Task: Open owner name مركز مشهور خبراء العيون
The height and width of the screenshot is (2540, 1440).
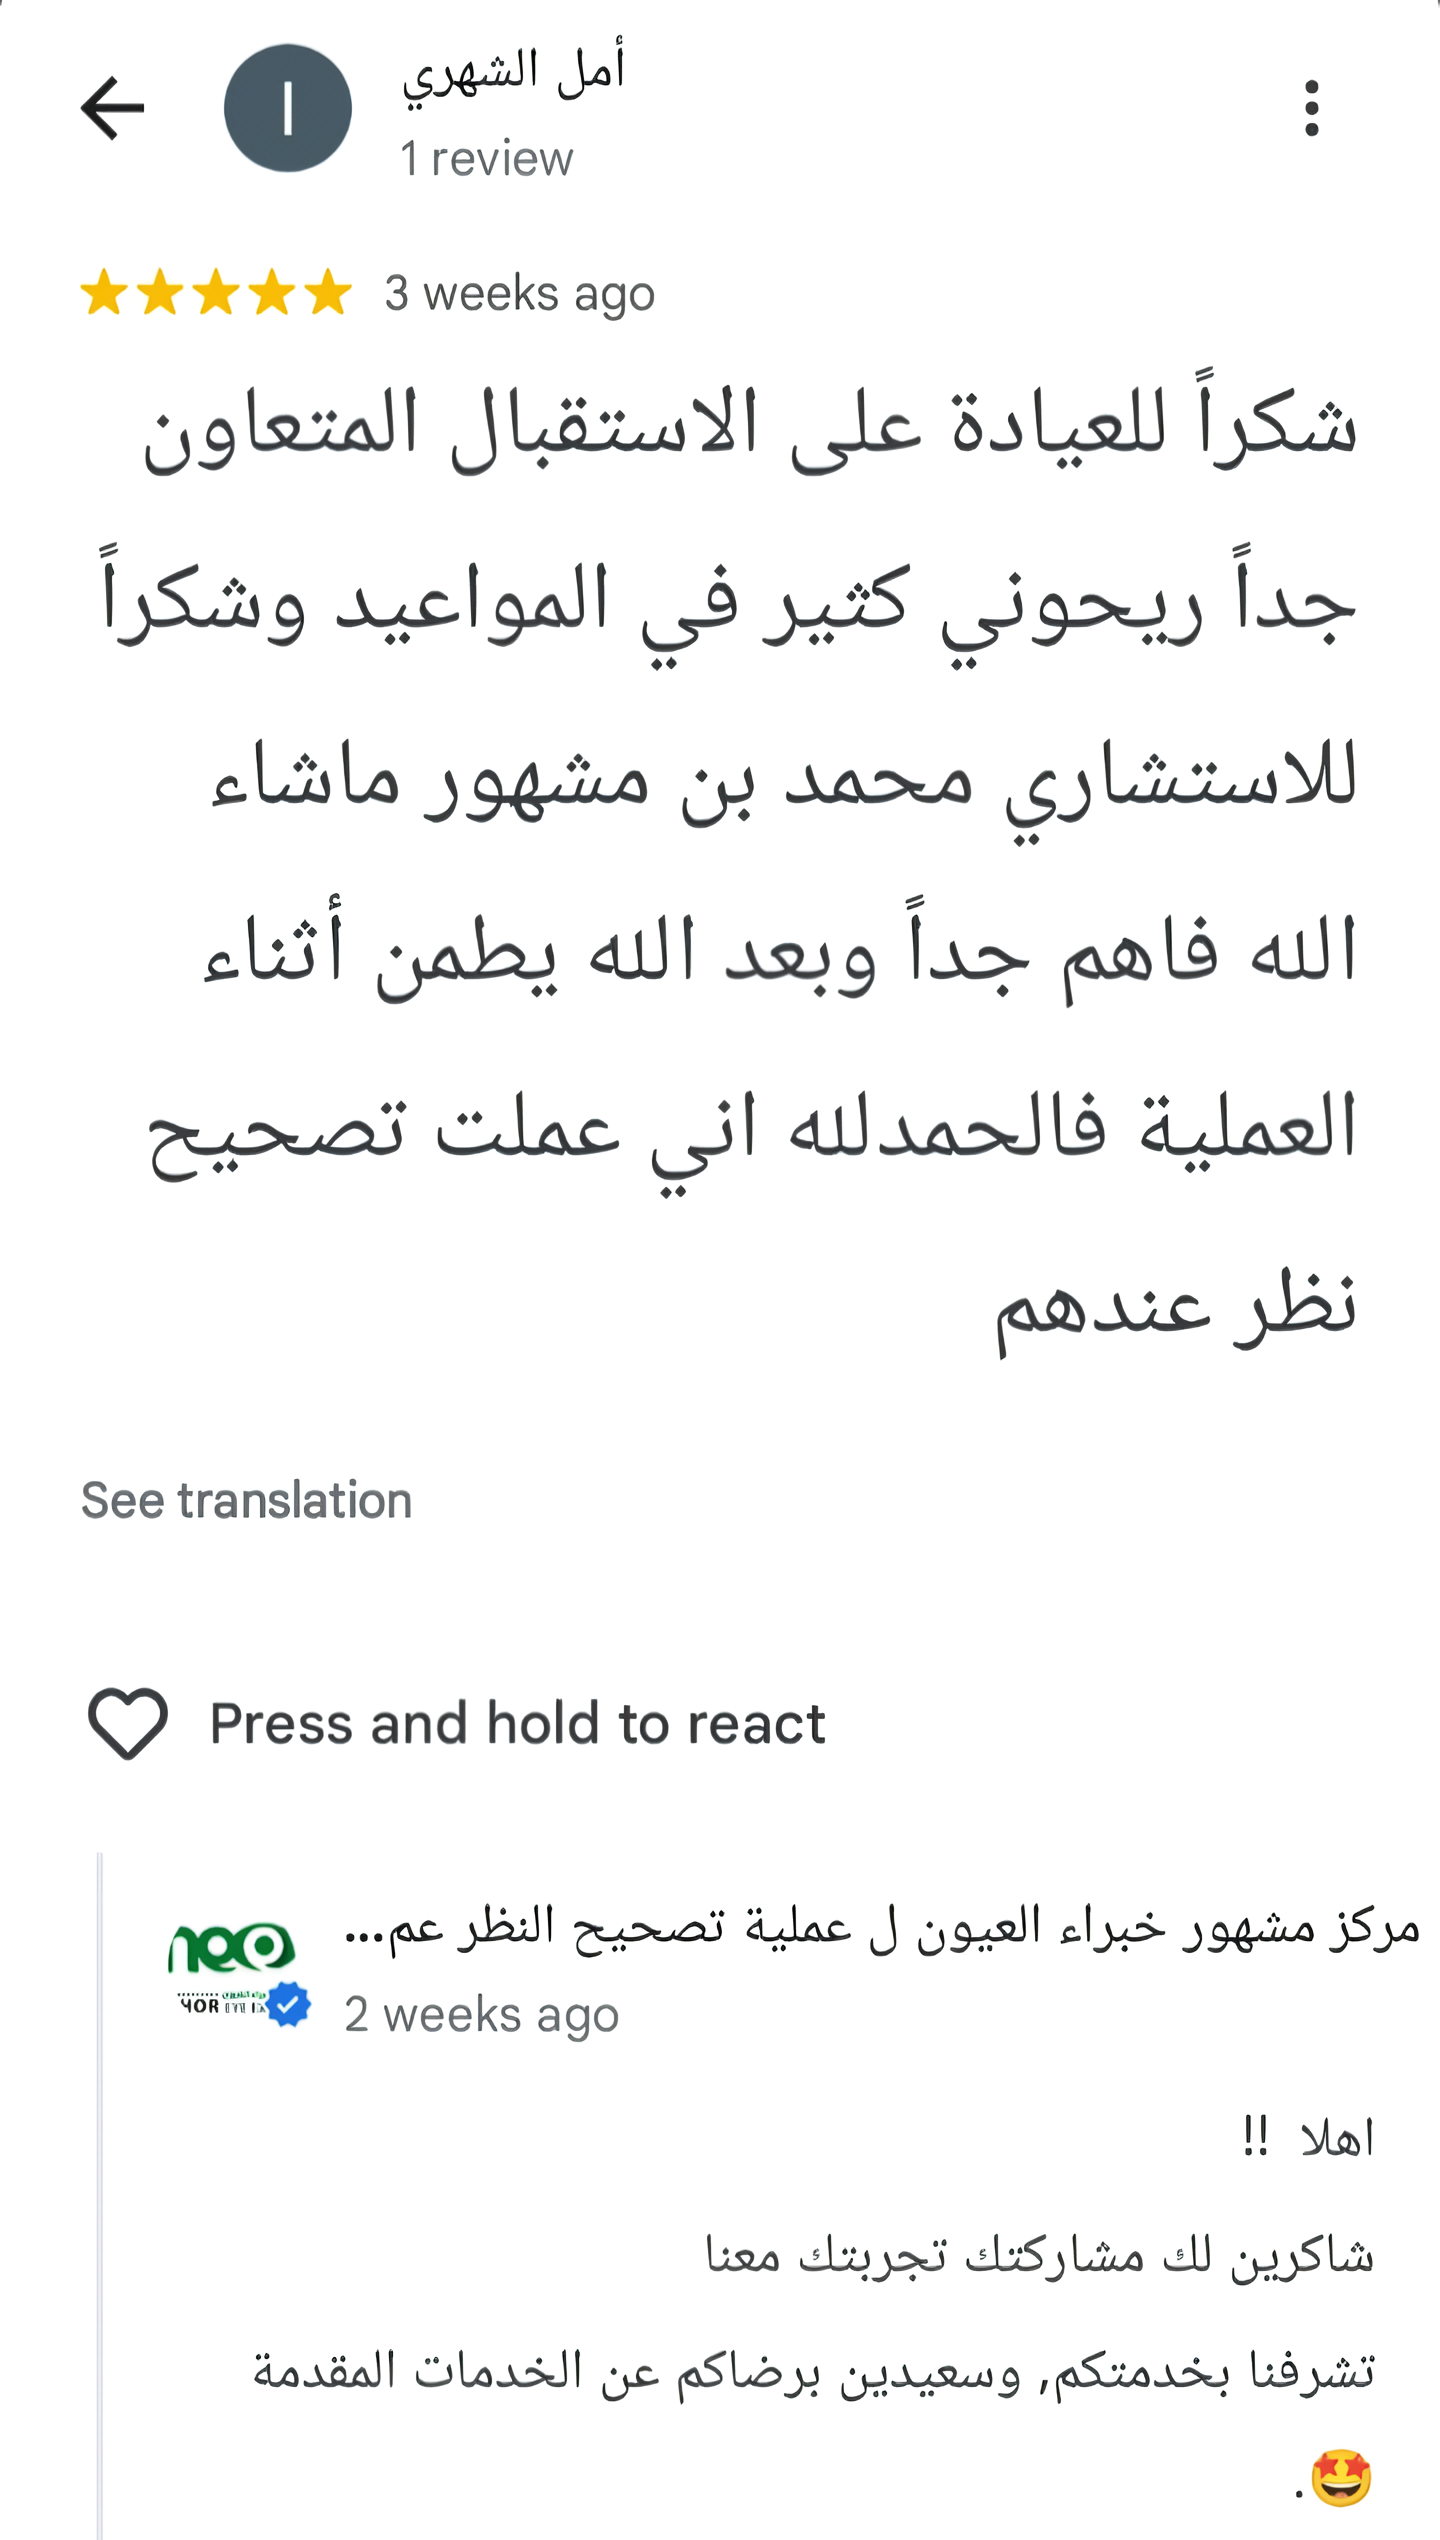Action: coord(882,1927)
